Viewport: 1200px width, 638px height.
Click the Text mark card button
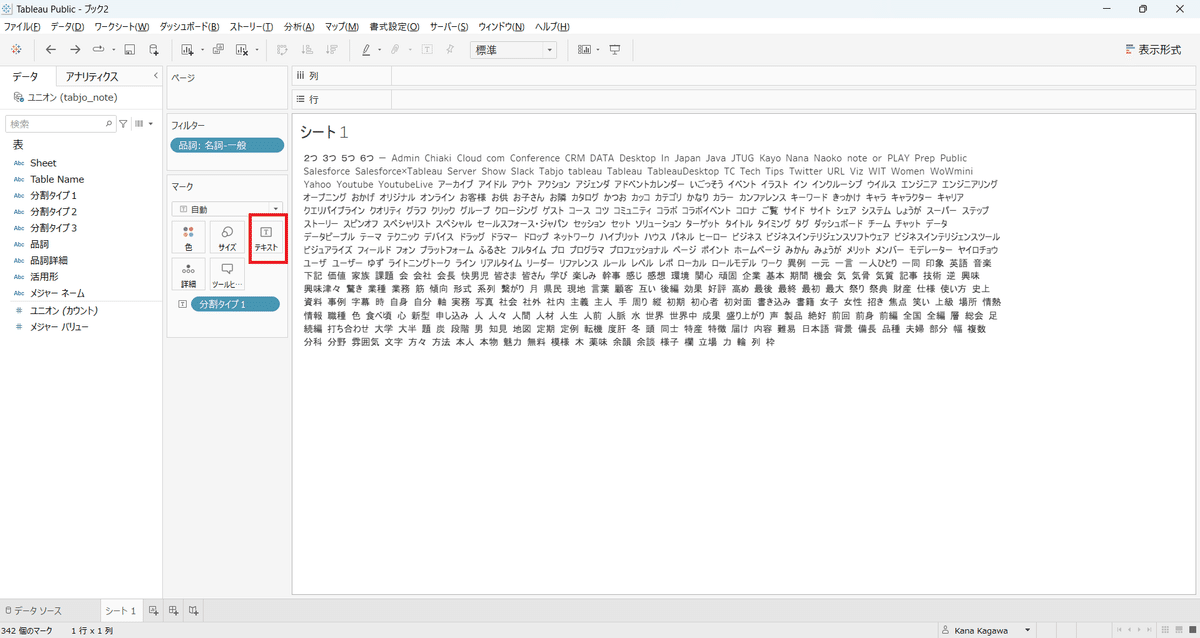pos(266,239)
